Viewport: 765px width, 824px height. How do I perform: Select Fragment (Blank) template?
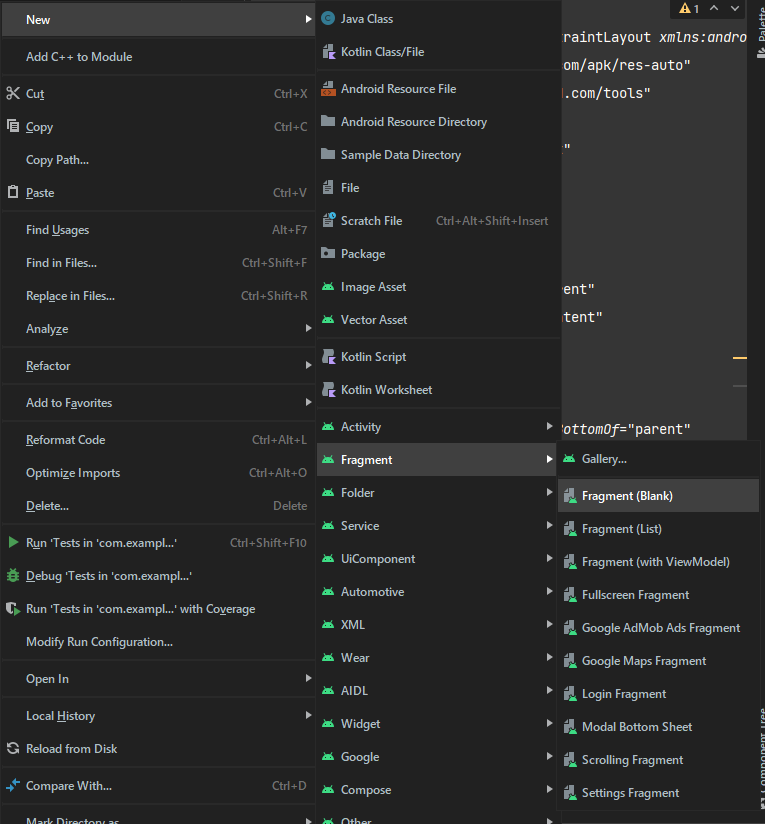click(658, 496)
